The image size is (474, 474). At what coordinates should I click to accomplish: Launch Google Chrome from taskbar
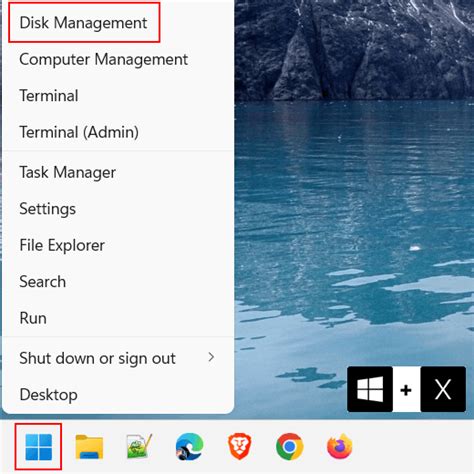click(x=289, y=447)
